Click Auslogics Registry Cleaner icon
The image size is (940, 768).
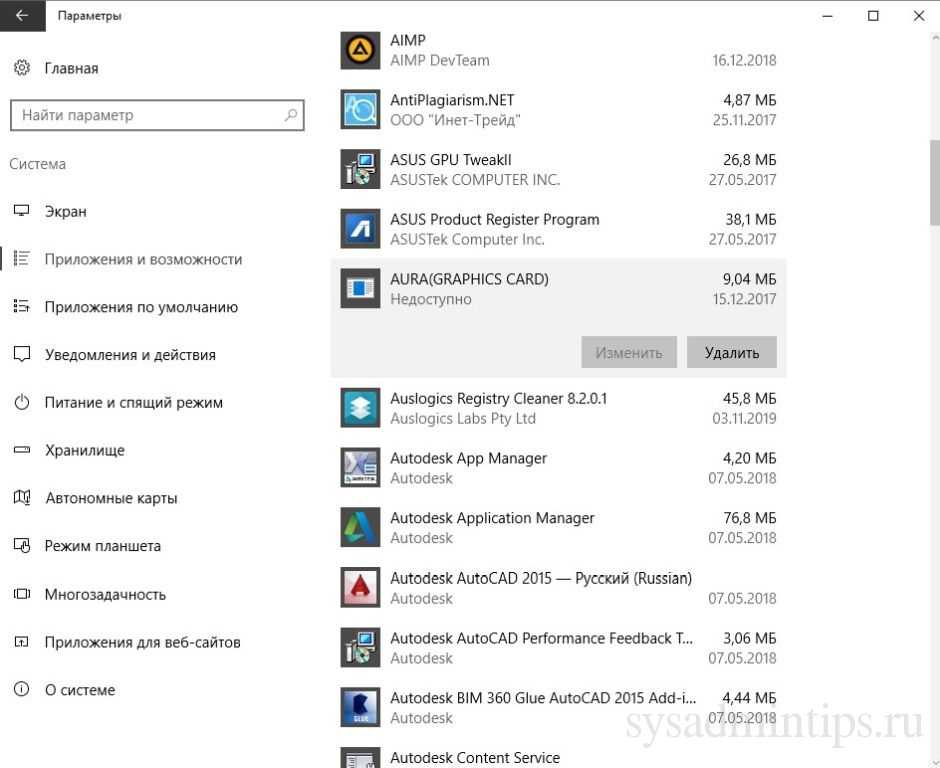coord(360,408)
